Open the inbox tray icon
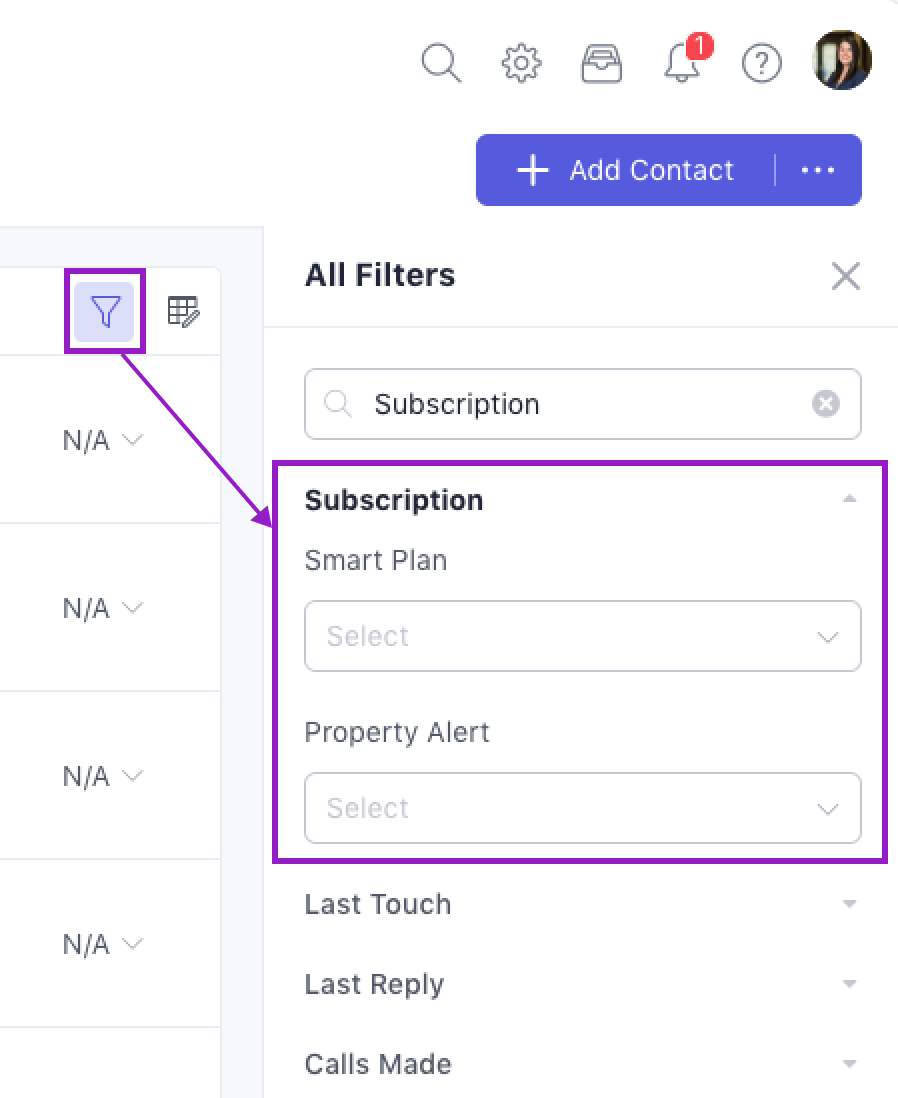Screen dimensions: 898x1098 click(602, 63)
